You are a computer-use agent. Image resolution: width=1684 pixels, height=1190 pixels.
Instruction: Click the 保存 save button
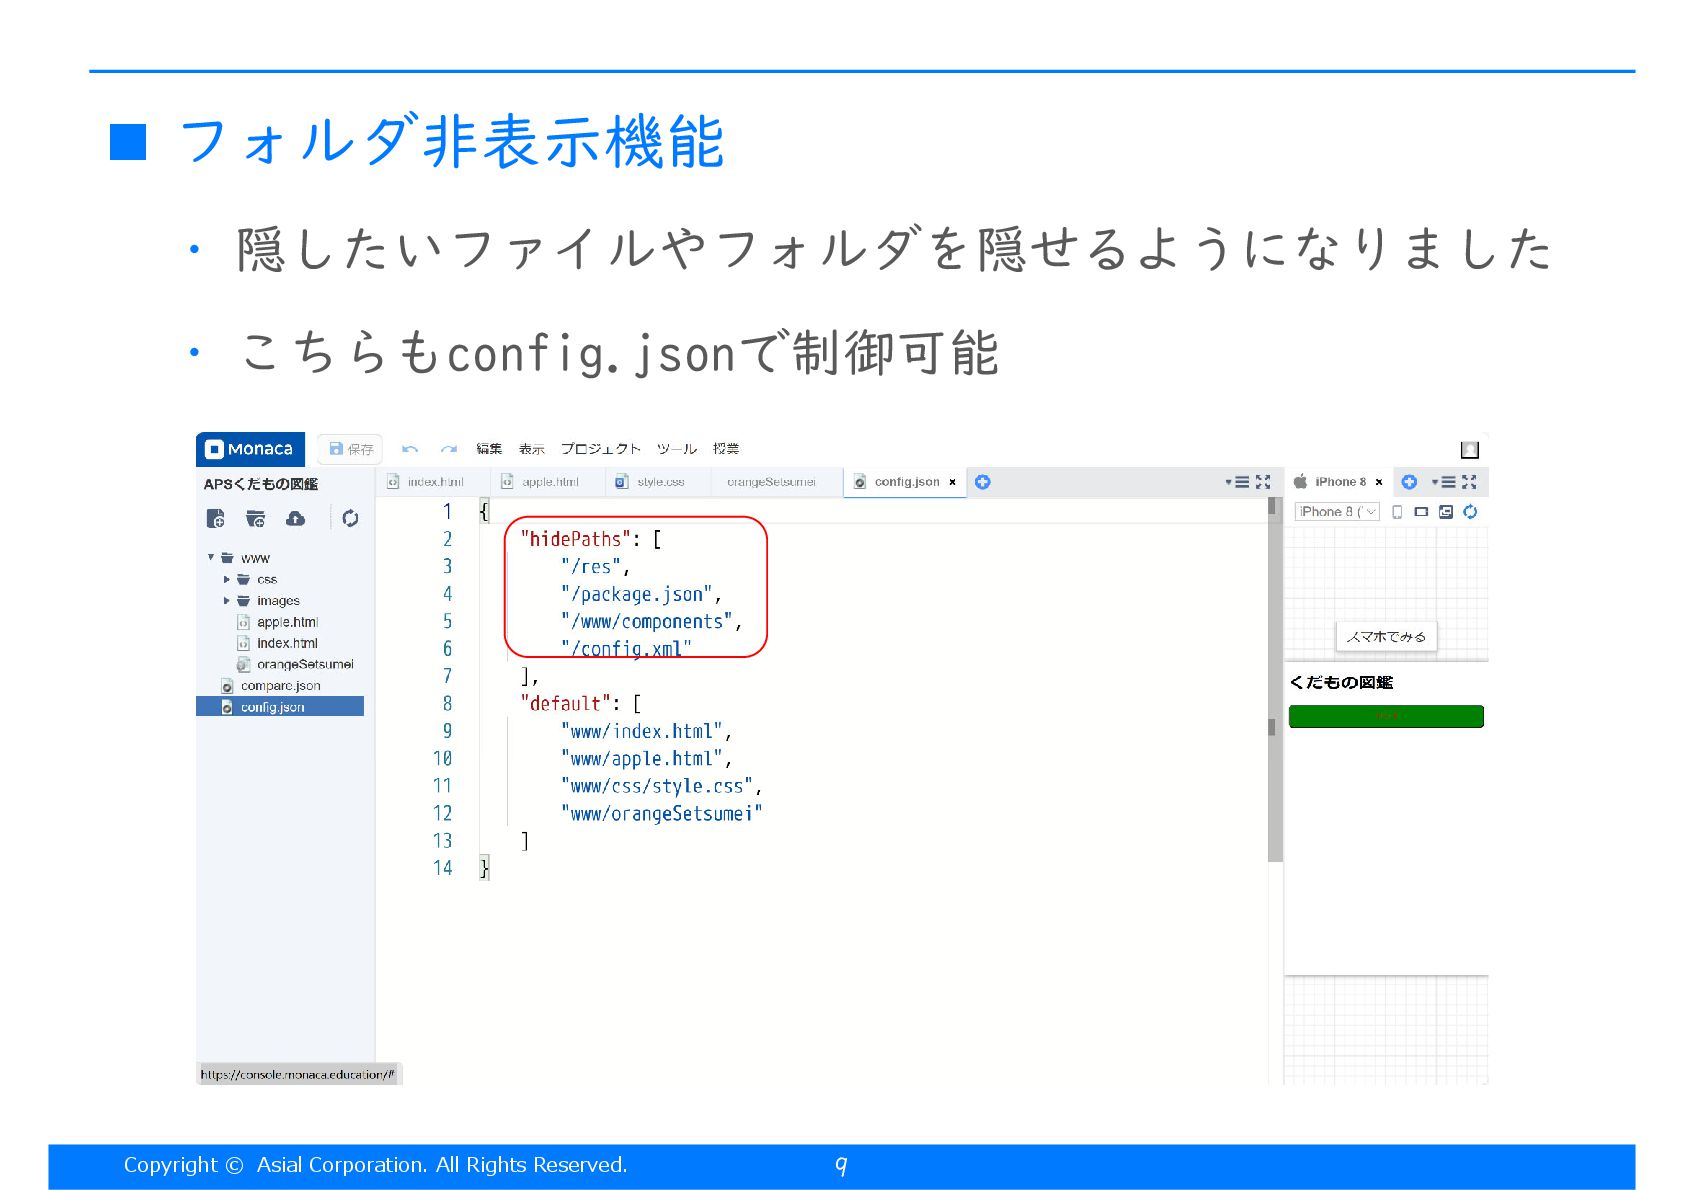[350, 449]
